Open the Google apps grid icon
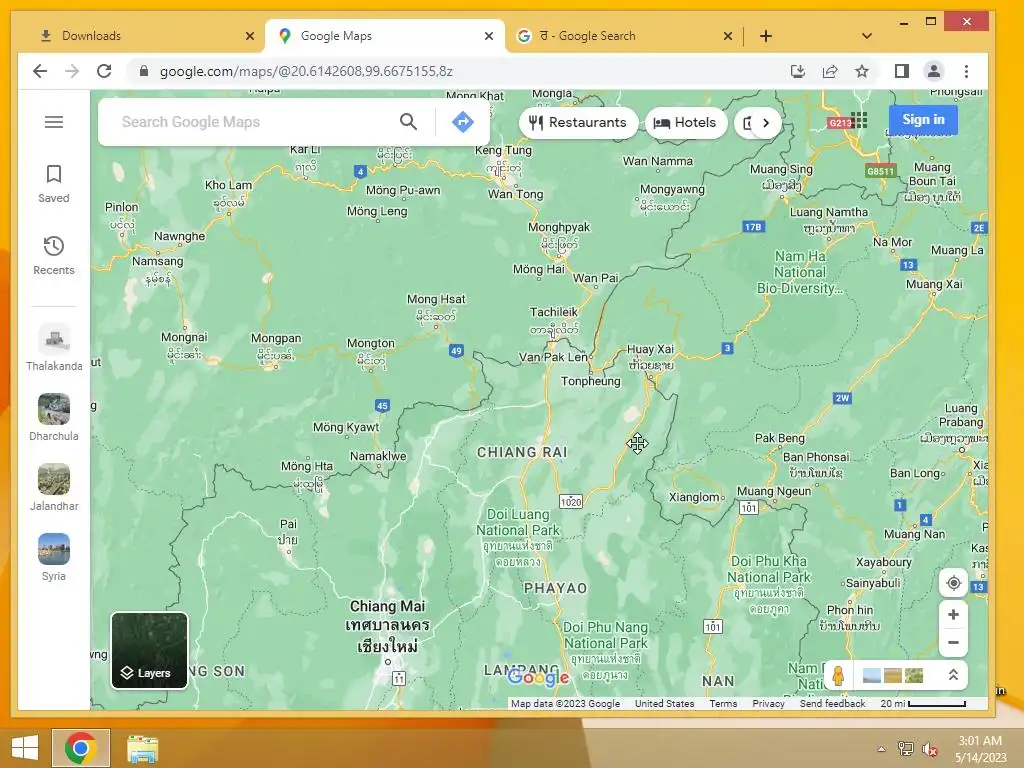Viewport: 1024px width, 768px height. [859, 120]
